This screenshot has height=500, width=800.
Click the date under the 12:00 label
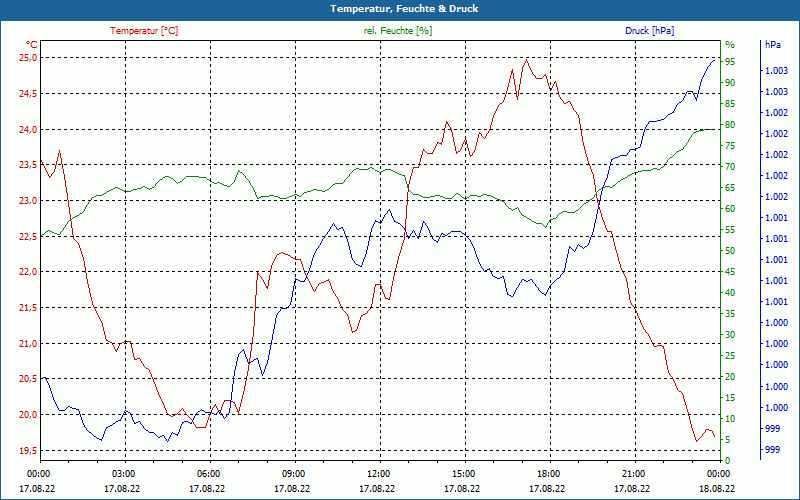(x=377, y=489)
